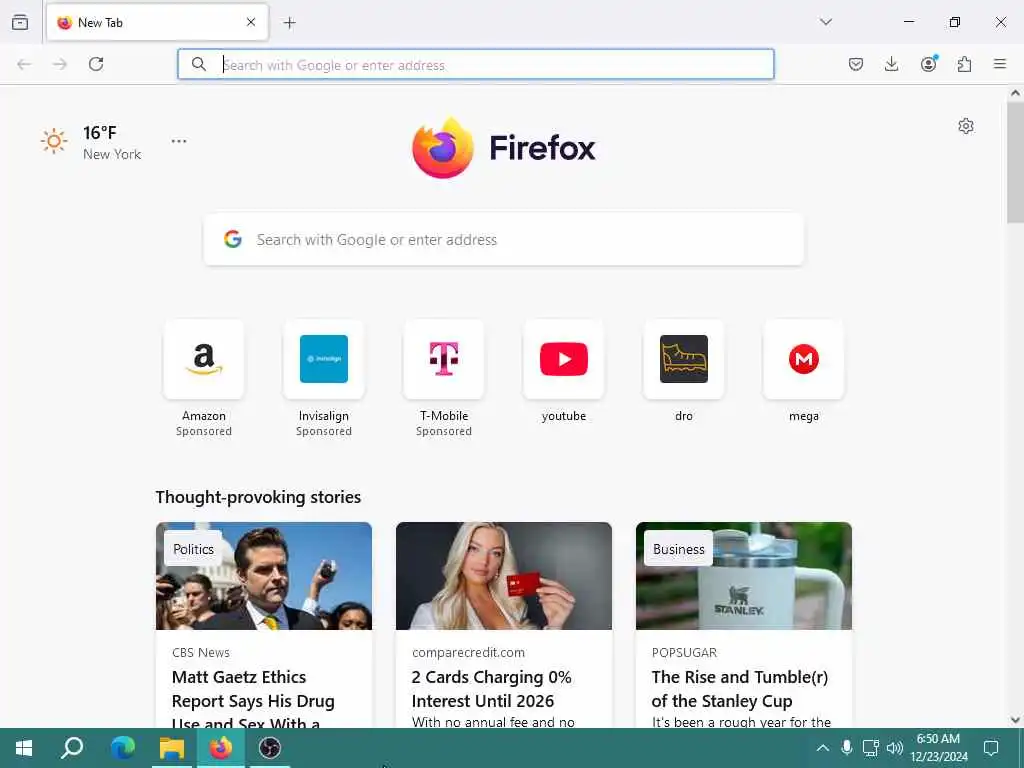Open the comparecredit.com card image

click(504, 576)
